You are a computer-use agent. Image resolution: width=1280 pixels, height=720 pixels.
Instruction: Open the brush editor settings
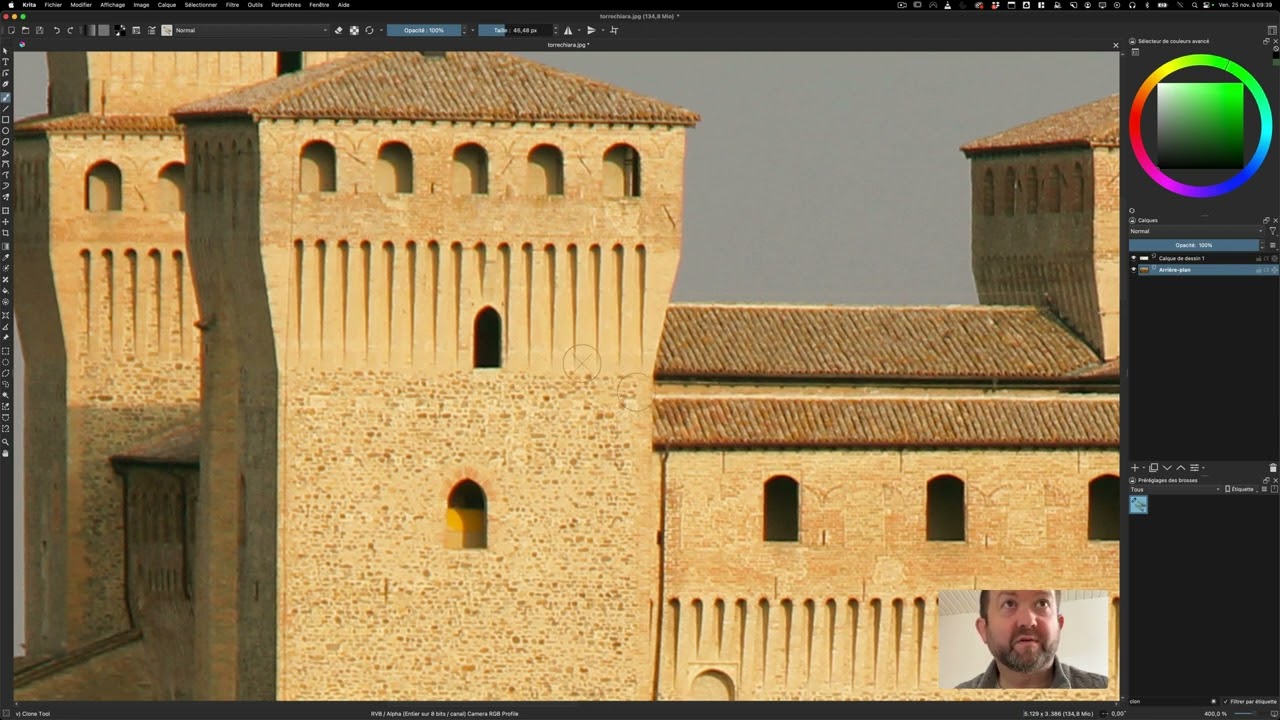(x=136, y=30)
